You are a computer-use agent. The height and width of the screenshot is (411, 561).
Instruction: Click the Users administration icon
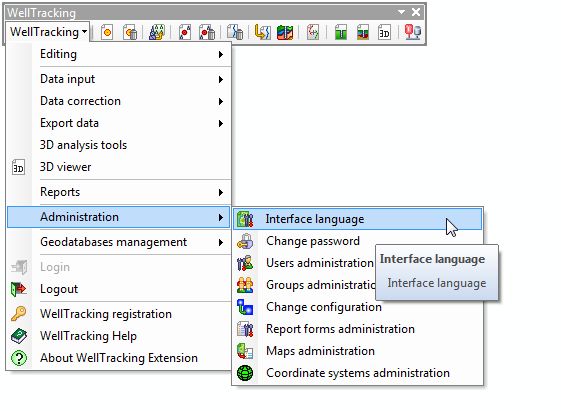(245, 263)
